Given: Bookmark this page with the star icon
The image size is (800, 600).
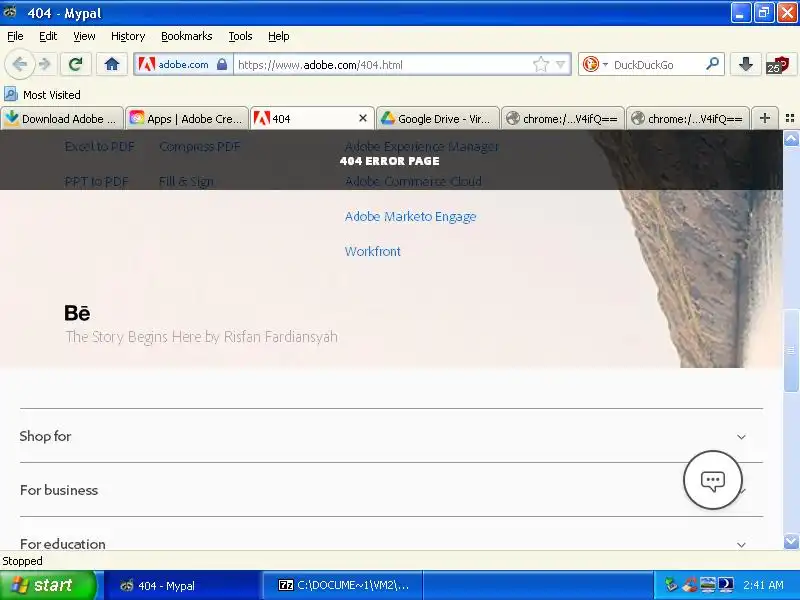Looking at the screenshot, I should 540,64.
